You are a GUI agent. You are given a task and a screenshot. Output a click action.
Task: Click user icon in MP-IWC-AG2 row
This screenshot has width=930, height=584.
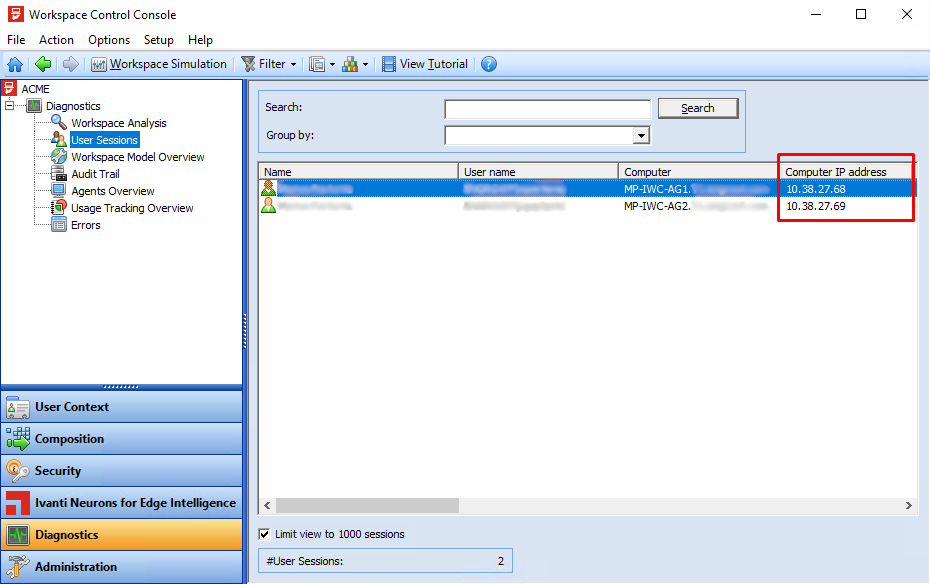pos(269,206)
